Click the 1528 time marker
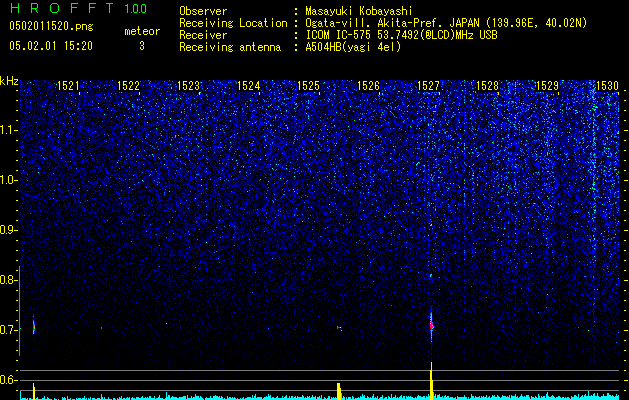Image resolution: width=629 pixels, height=400 pixels. pyautogui.click(x=487, y=86)
